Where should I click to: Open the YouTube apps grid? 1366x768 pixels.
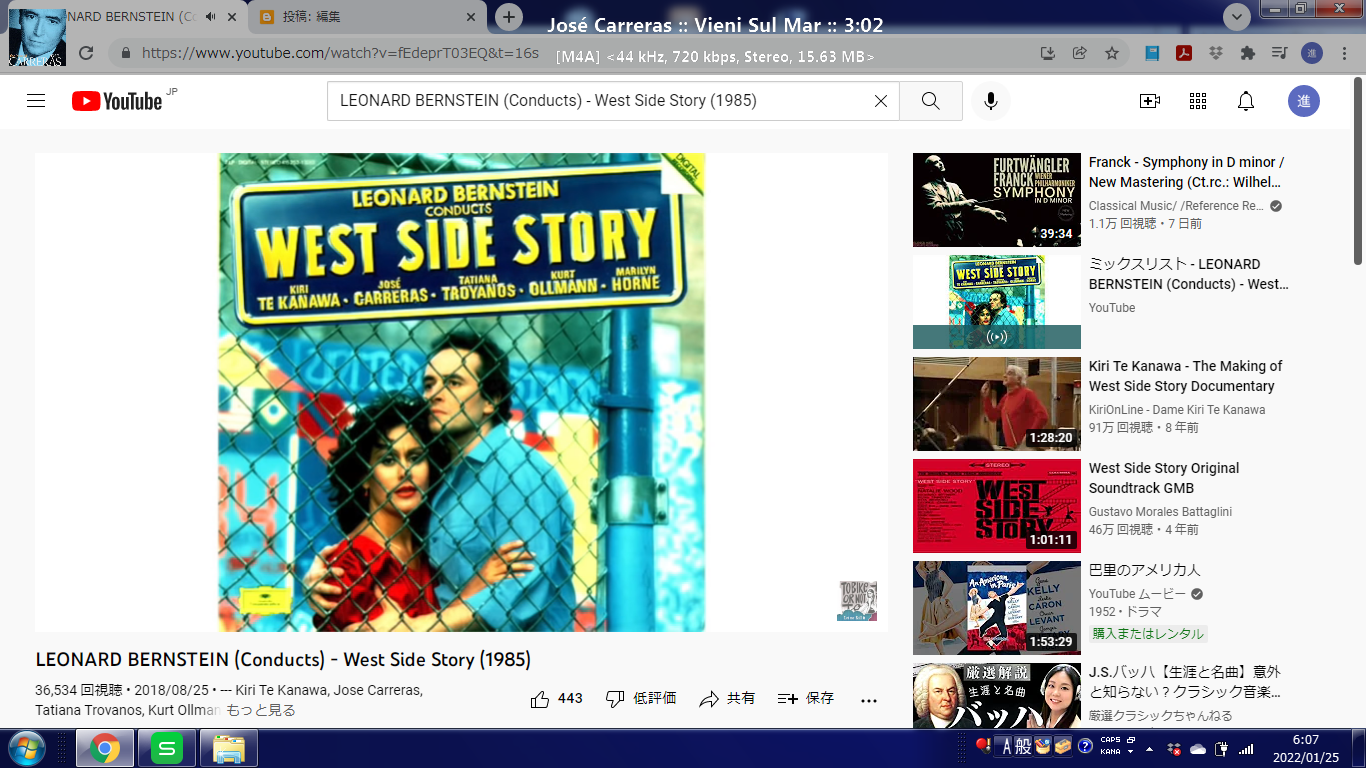1198,101
